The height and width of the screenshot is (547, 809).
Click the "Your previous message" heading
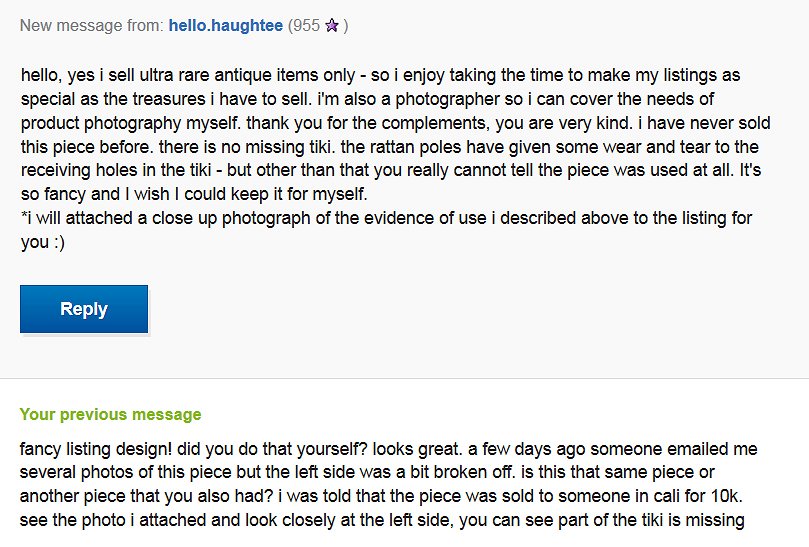coord(110,414)
